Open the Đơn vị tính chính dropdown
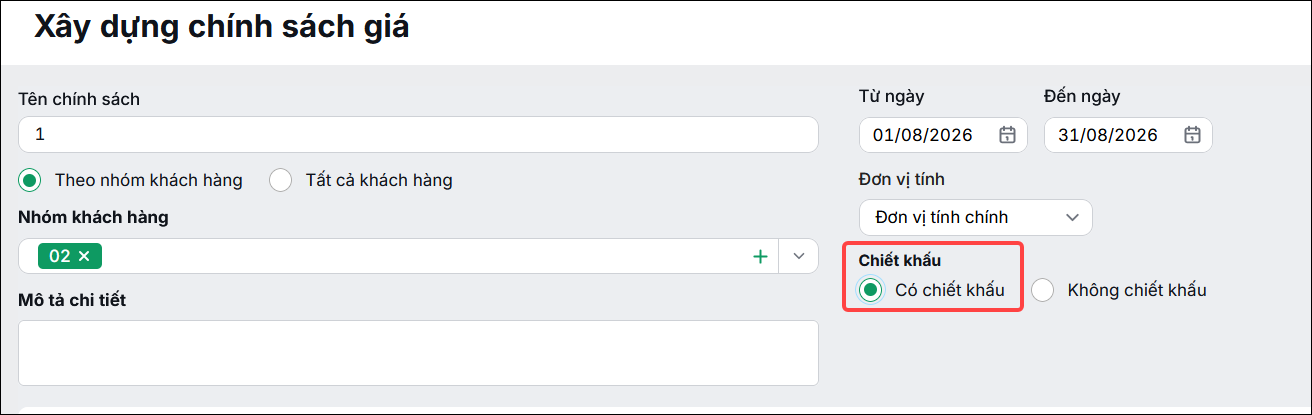1312x415 pixels. pyautogui.click(x=976, y=217)
